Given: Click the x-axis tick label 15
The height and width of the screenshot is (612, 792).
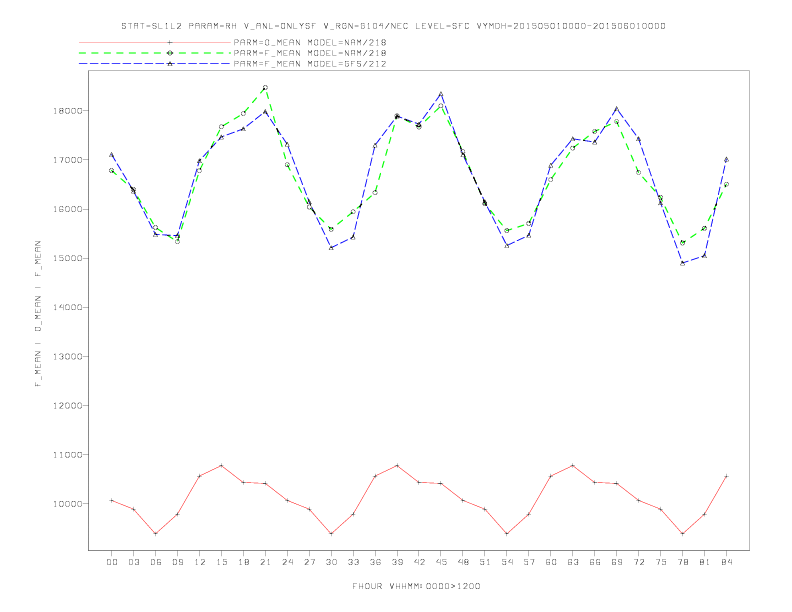Looking at the screenshot, I should (221, 562).
